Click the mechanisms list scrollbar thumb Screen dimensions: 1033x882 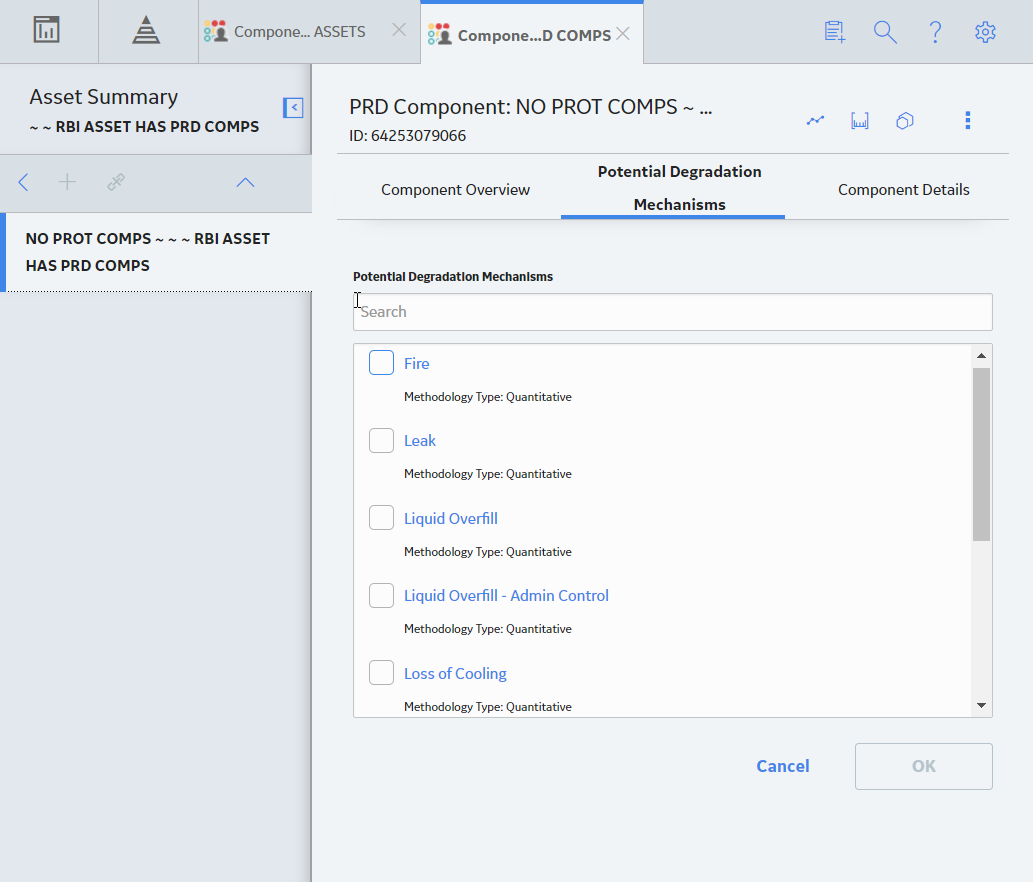[981, 455]
